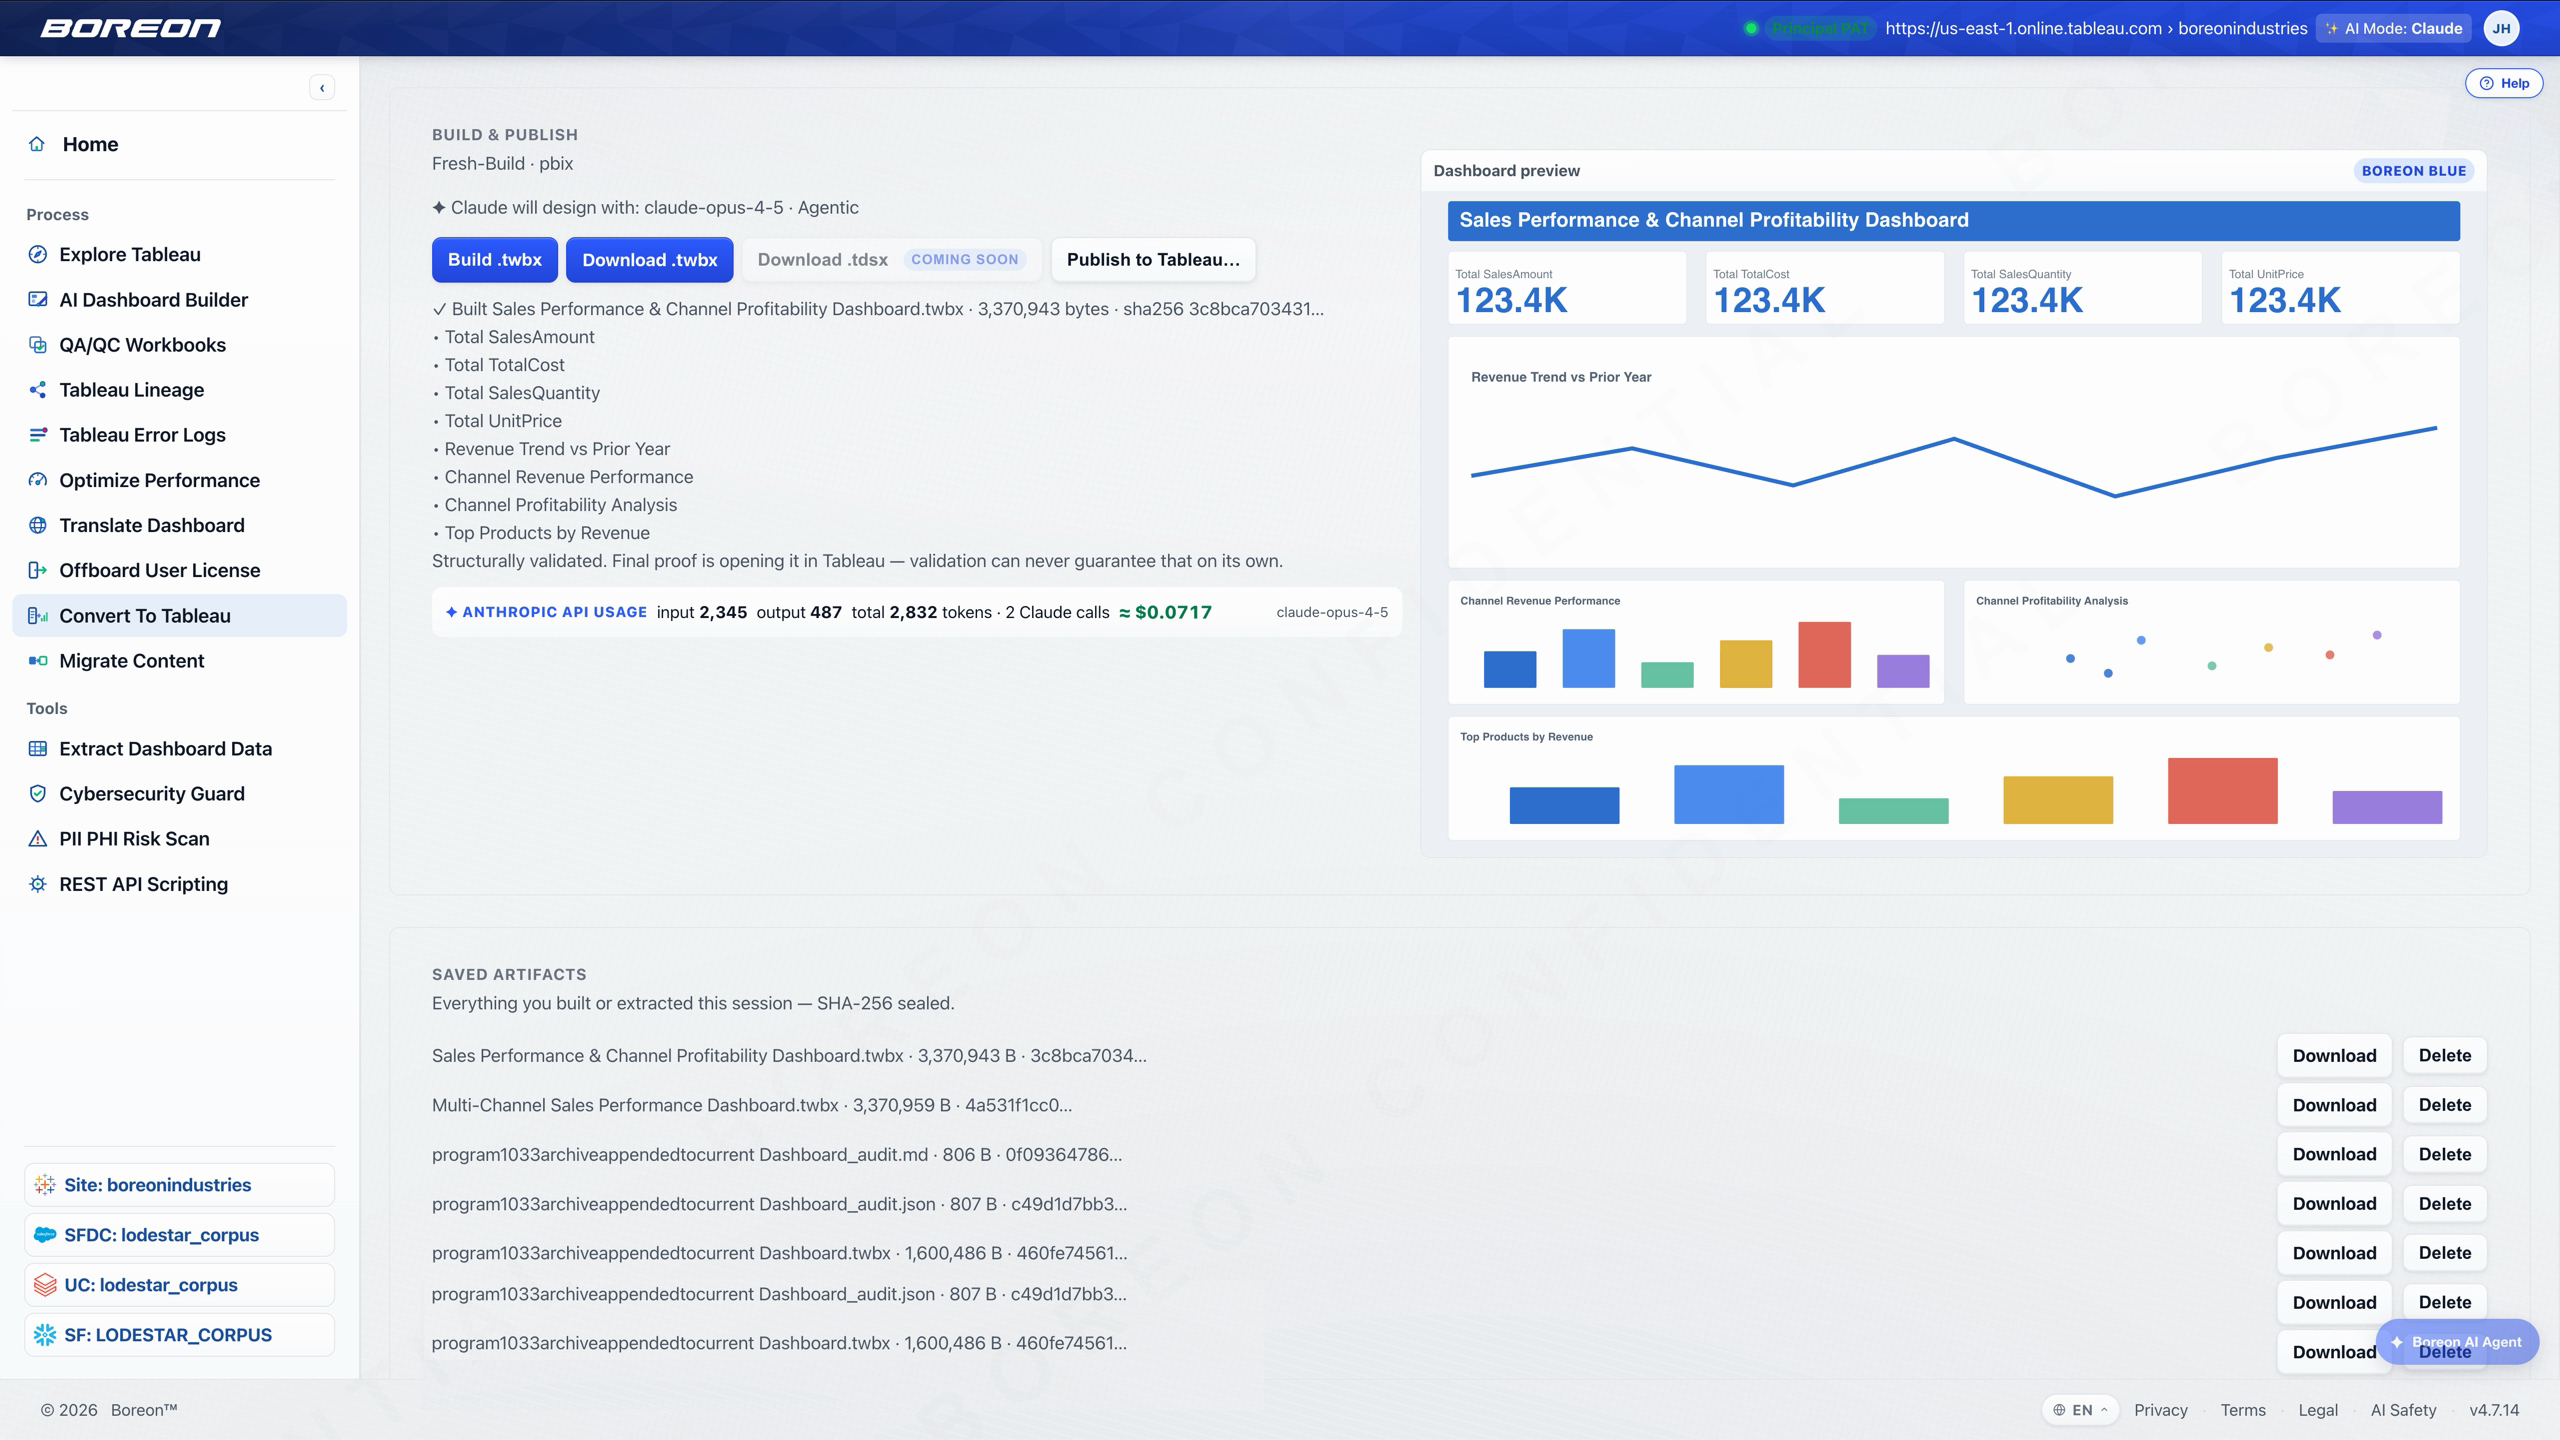Click the Multi-Channel Sales Performance Dashboard.twbx file name
2560x1440 pixels.
pos(635,1105)
